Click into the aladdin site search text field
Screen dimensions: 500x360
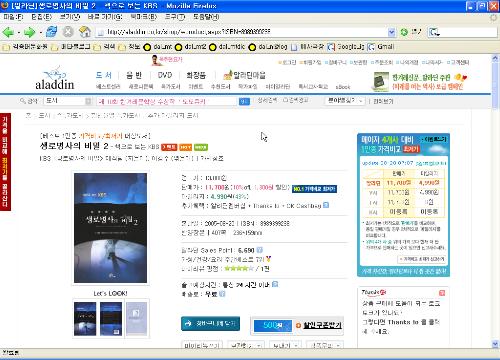coord(167,101)
